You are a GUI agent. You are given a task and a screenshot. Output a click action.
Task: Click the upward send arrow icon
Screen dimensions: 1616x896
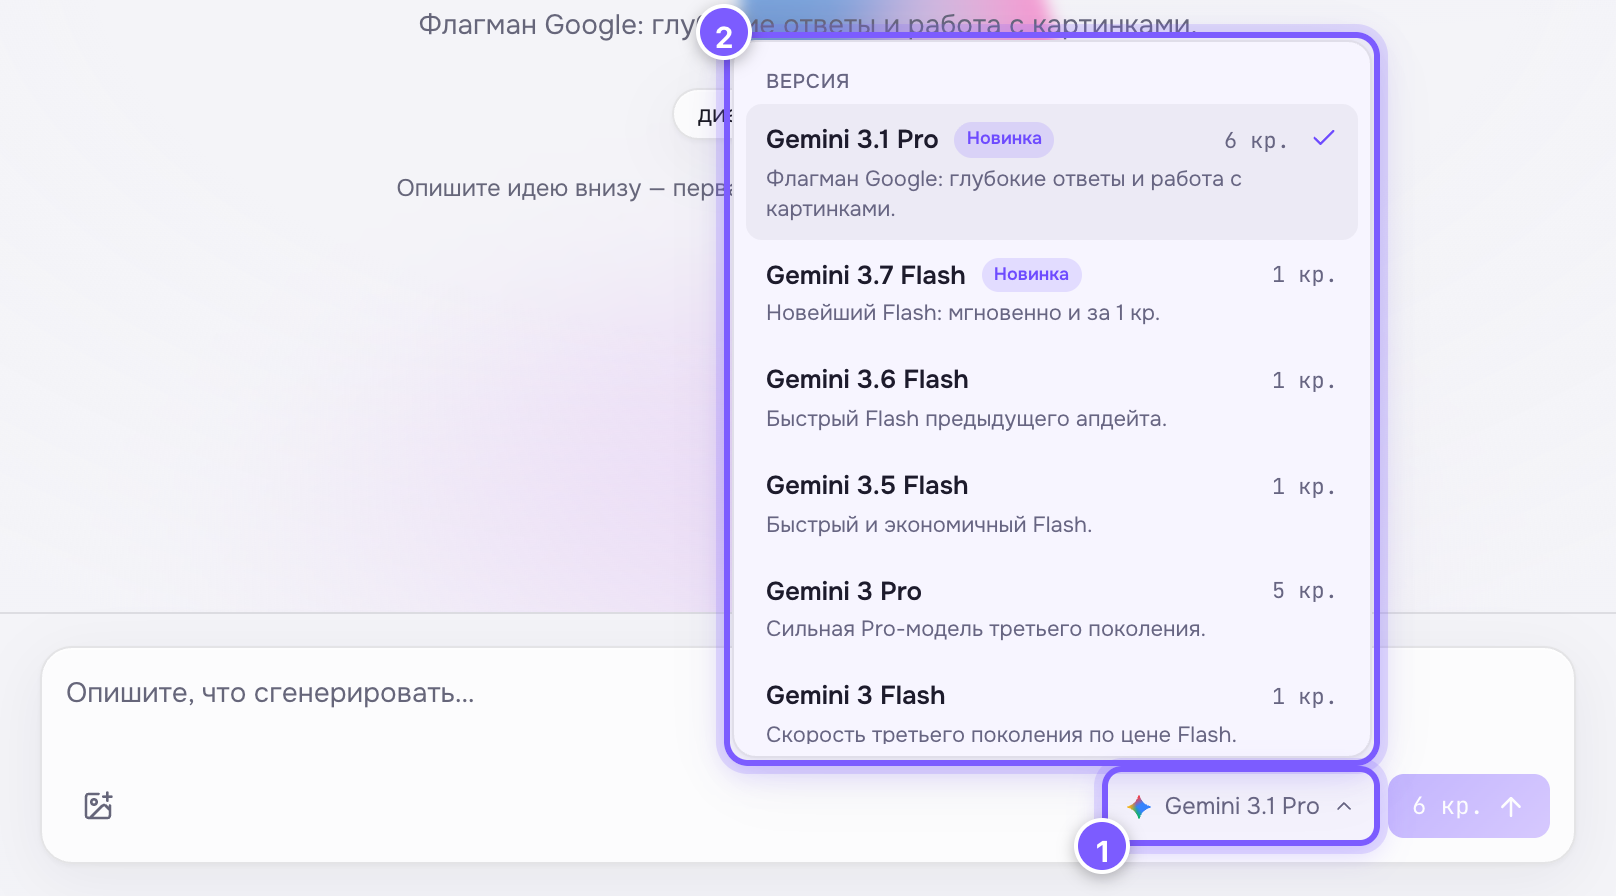coord(1511,806)
